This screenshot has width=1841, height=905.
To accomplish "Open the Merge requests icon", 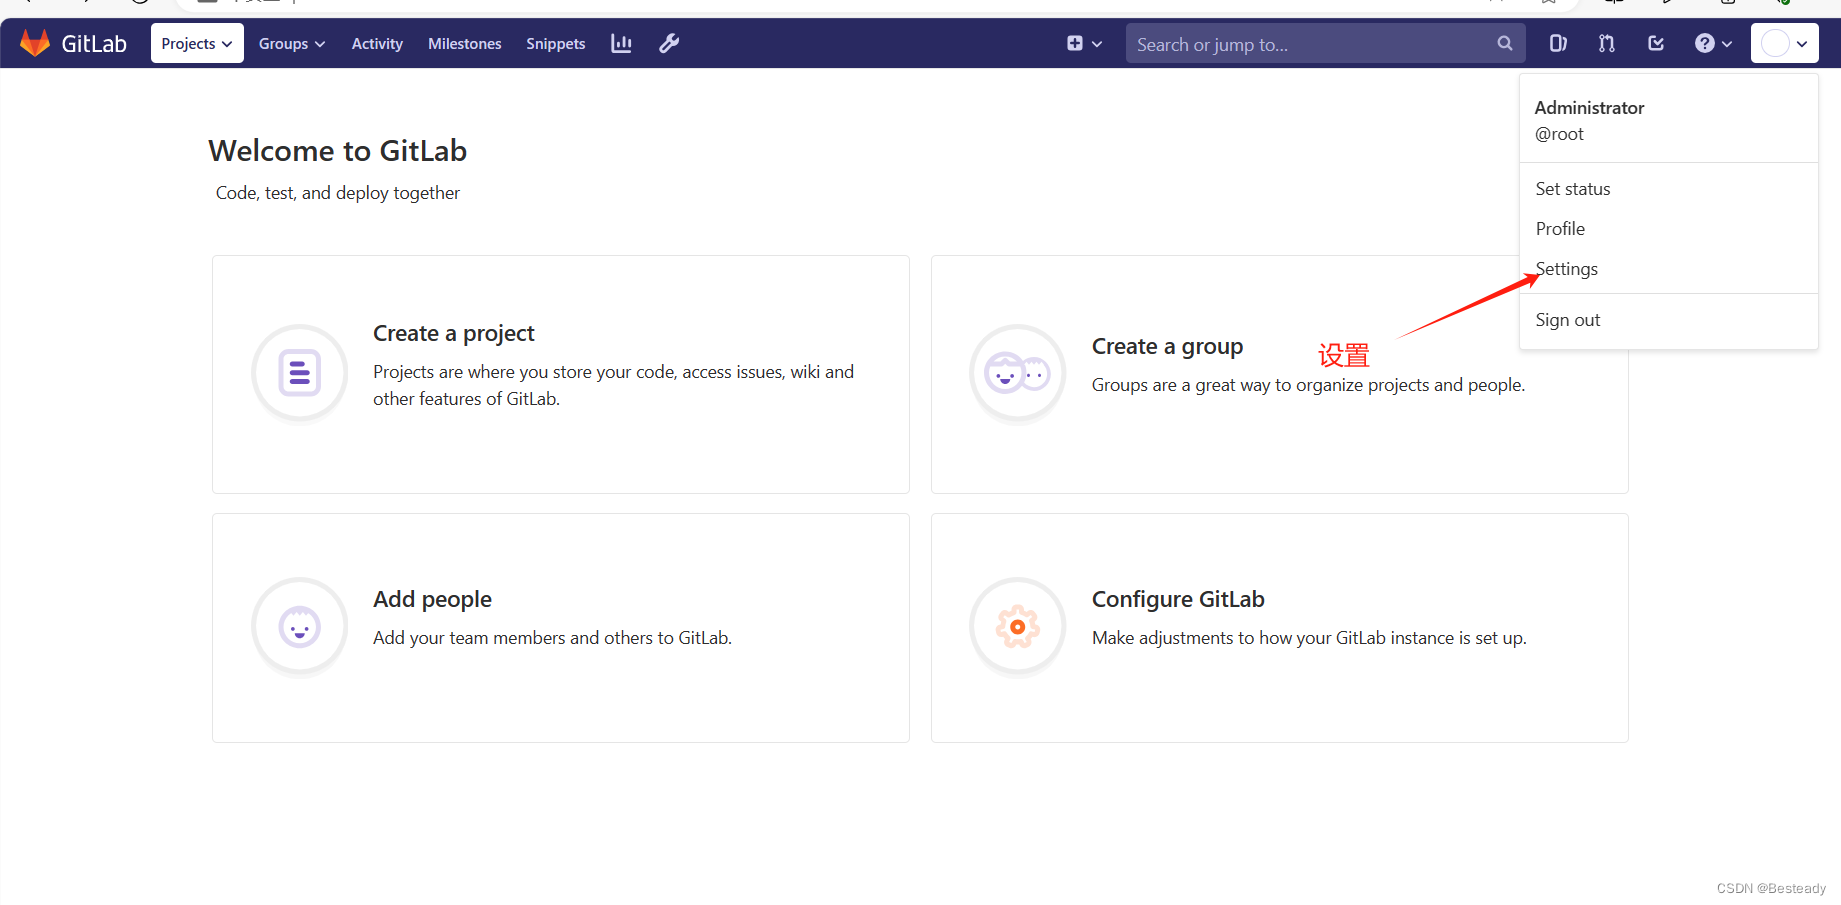I will tap(1607, 43).
